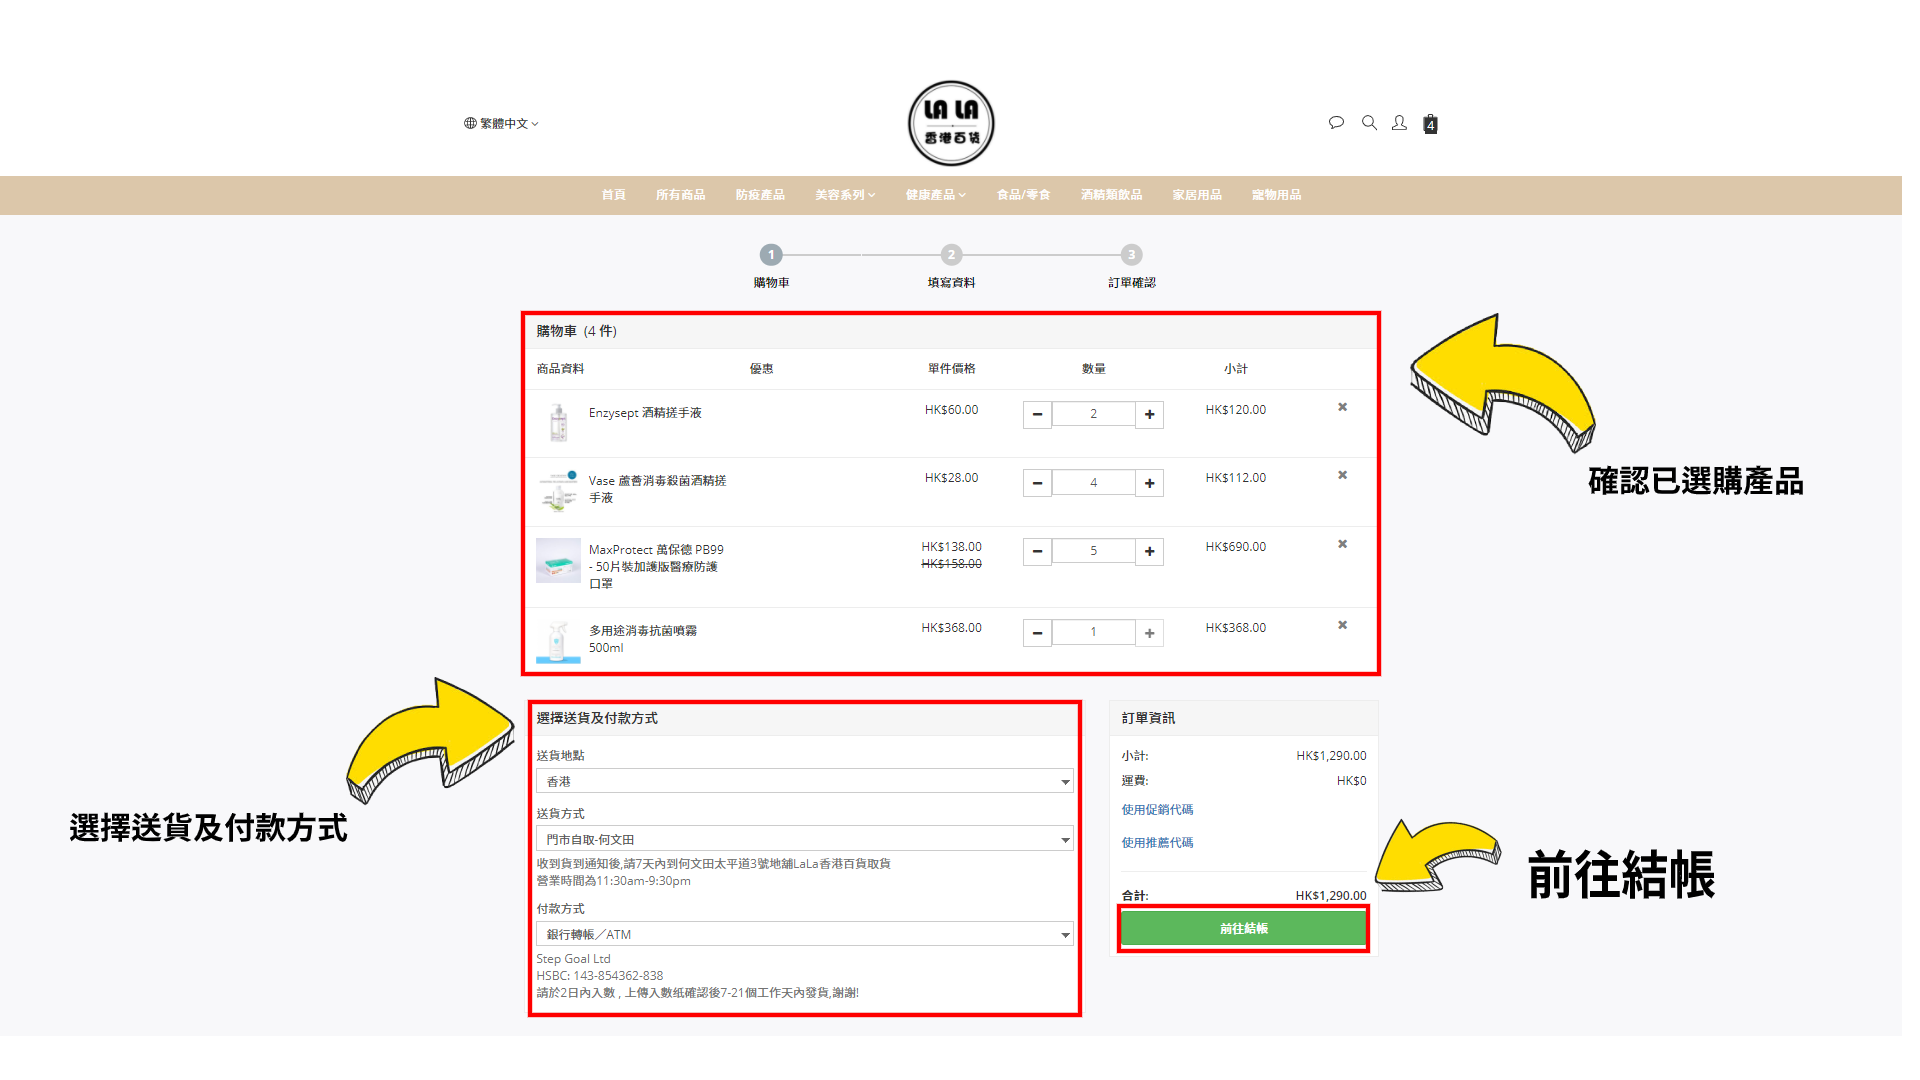Decrease quantity of 500ml disinfectant spray
The image size is (1920, 1080).
pyautogui.click(x=1037, y=633)
